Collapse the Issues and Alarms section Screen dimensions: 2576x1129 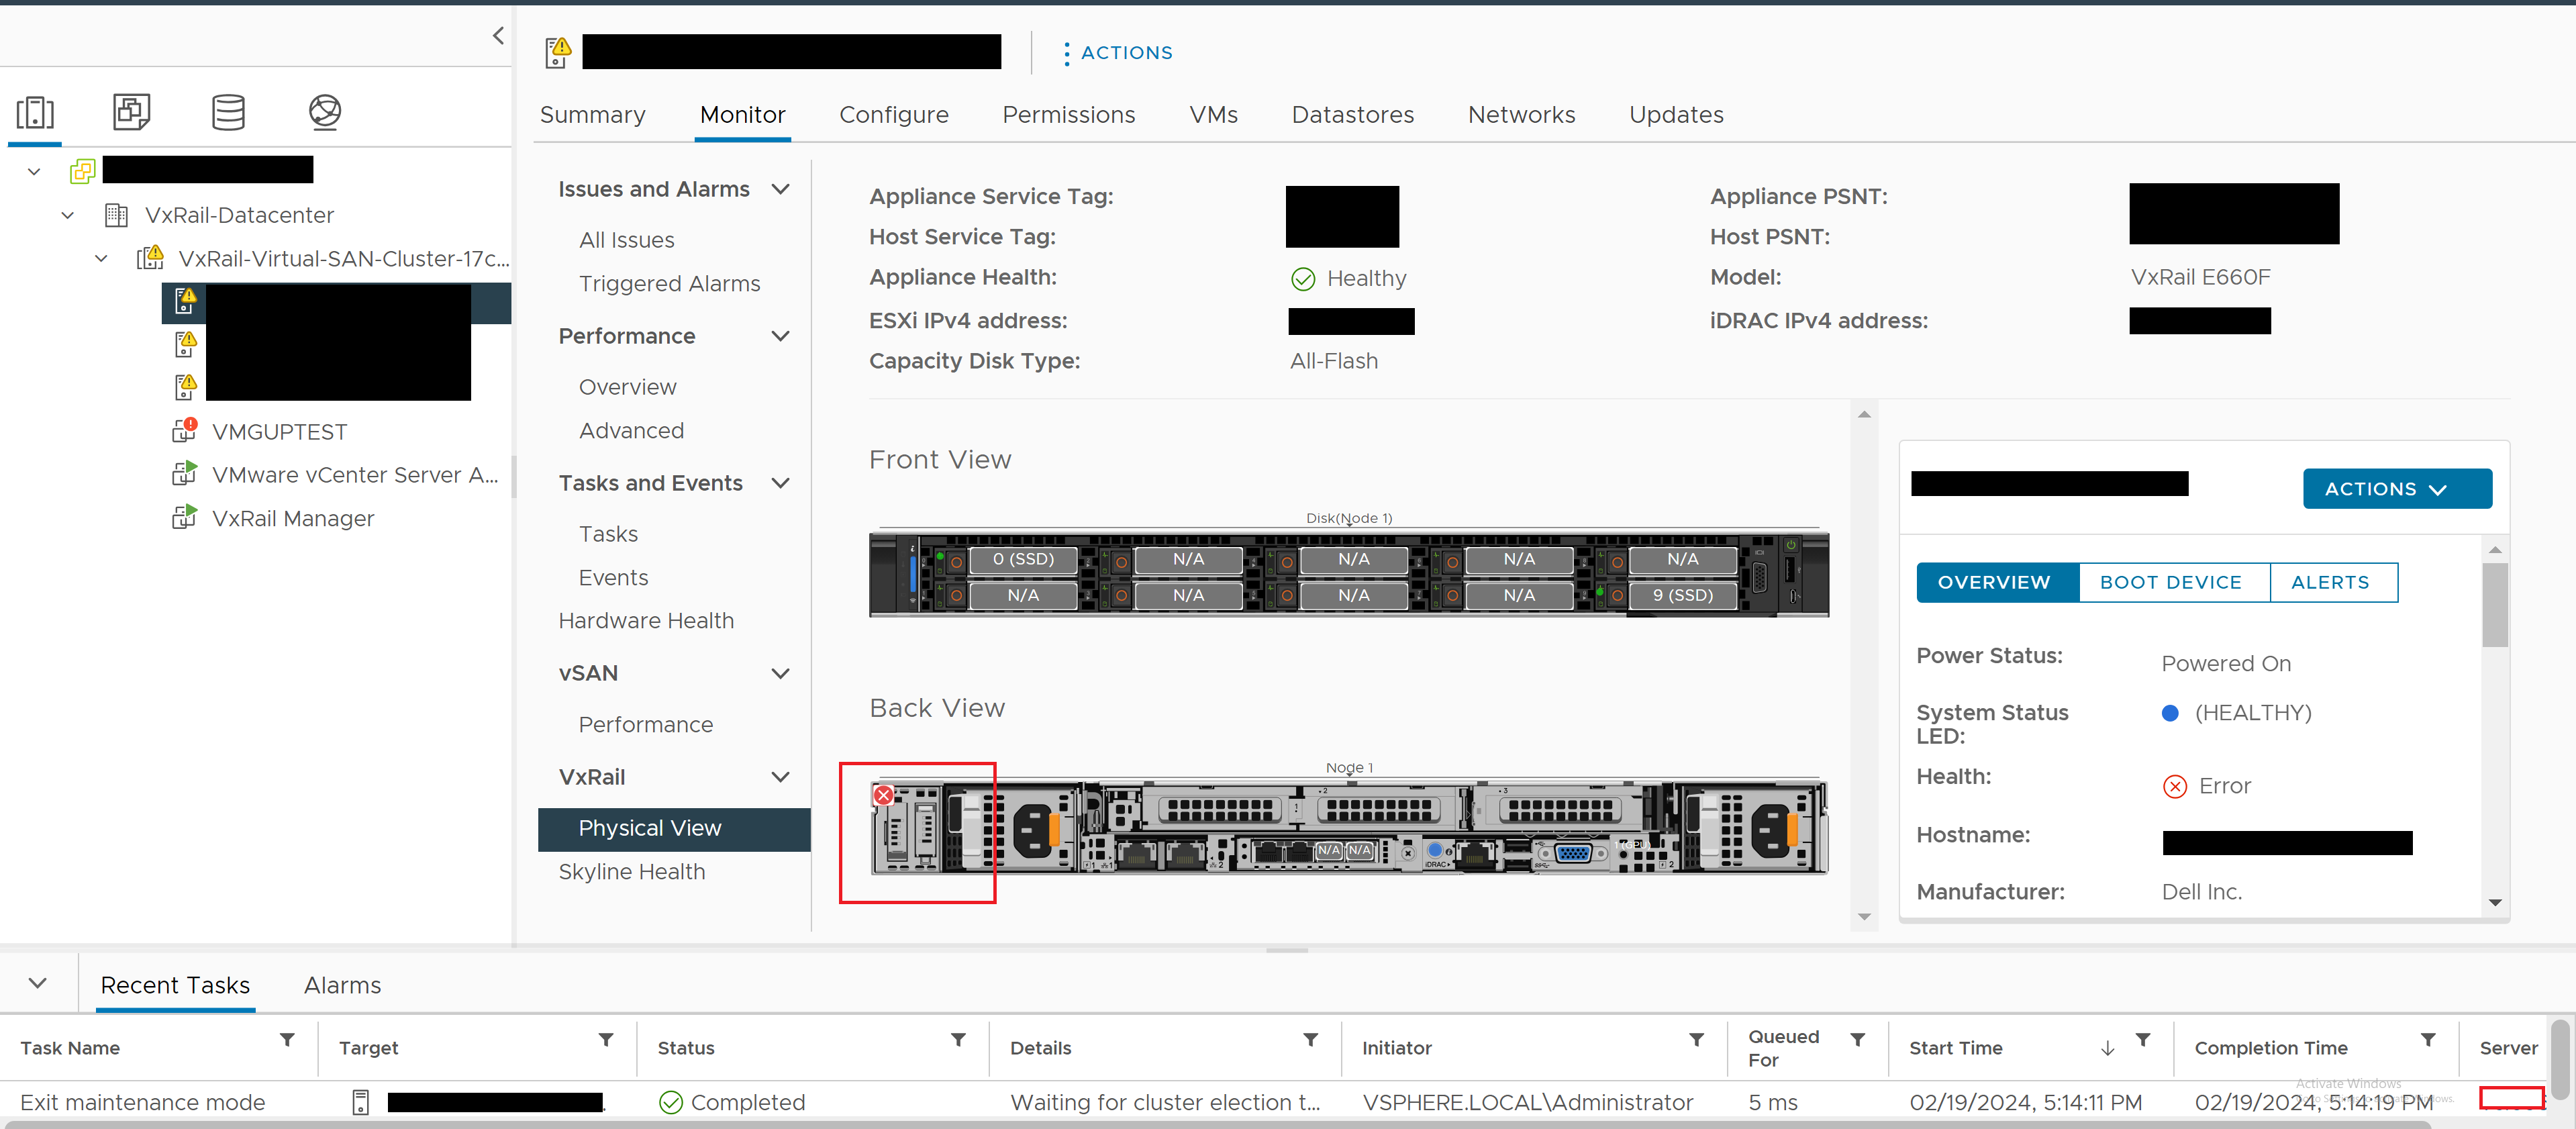coord(781,188)
